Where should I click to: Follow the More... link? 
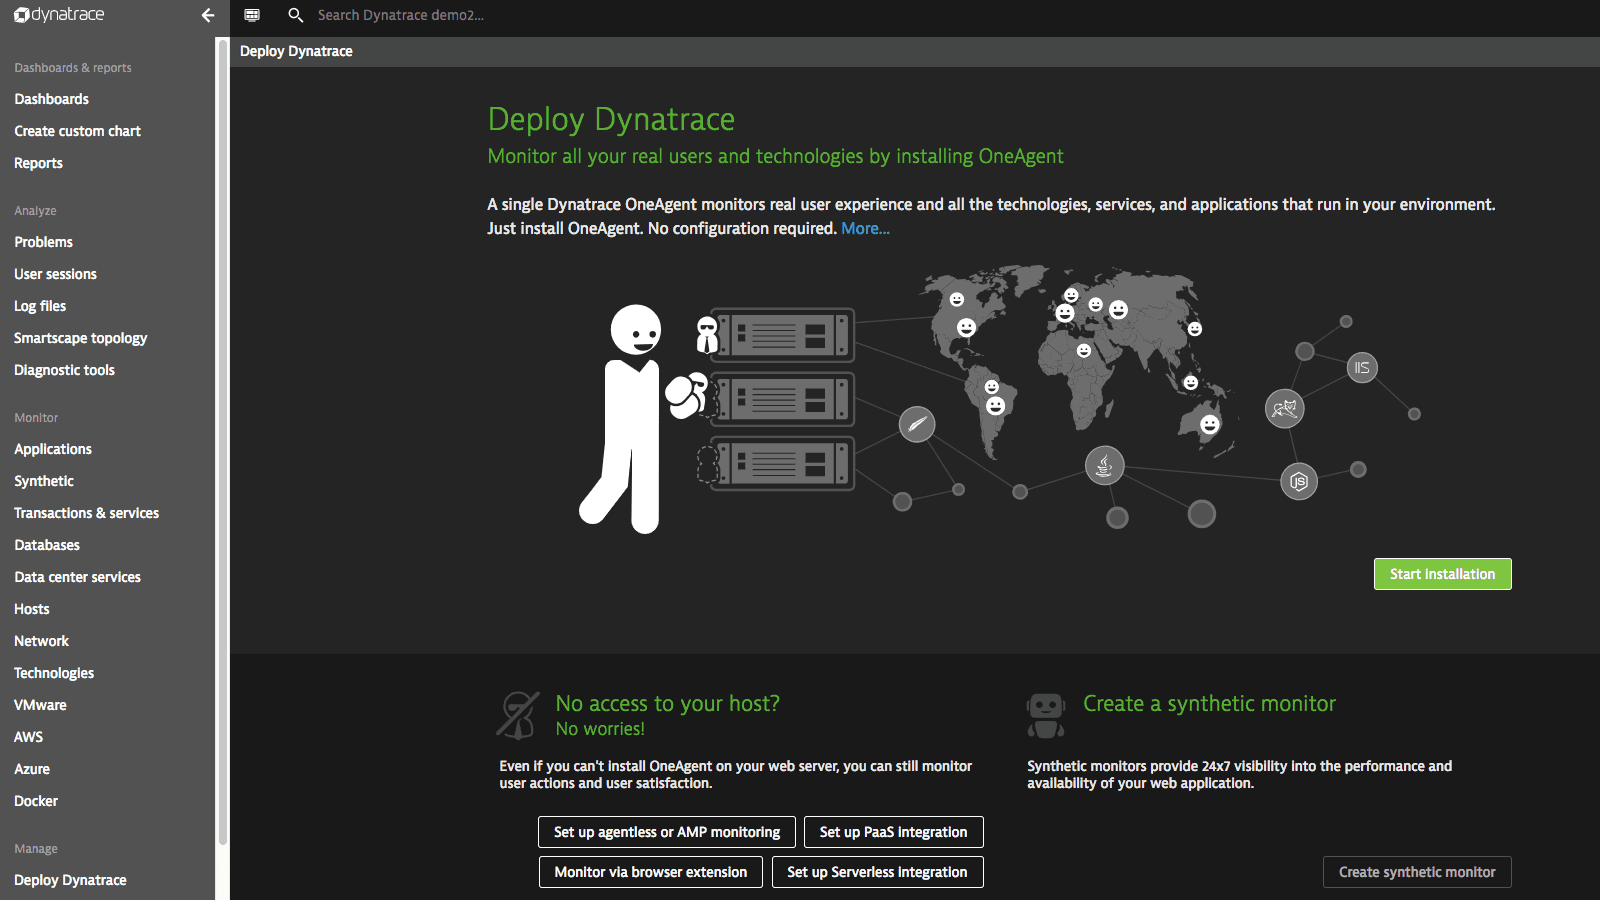tap(865, 228)
